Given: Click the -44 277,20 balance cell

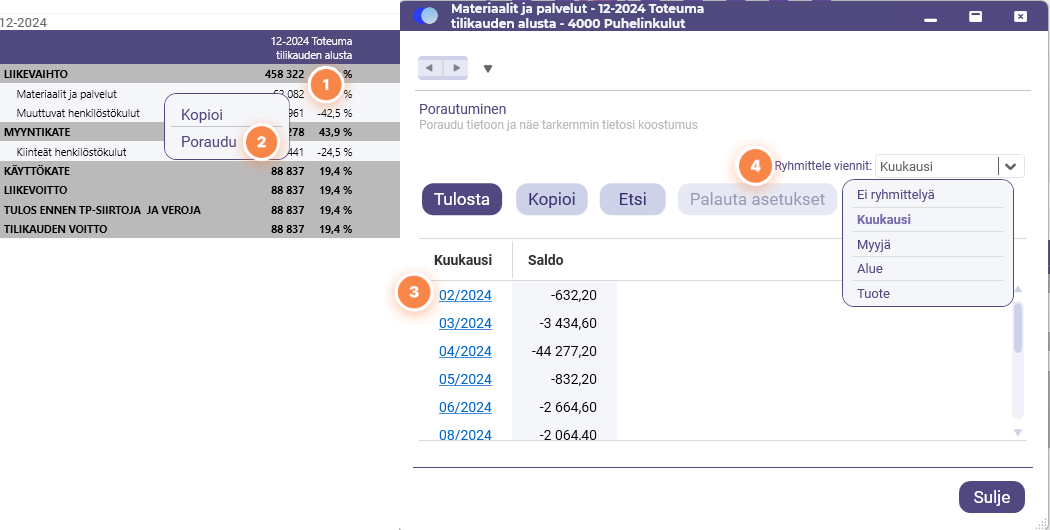Looking at the screenshot, I should coord(565,351).
